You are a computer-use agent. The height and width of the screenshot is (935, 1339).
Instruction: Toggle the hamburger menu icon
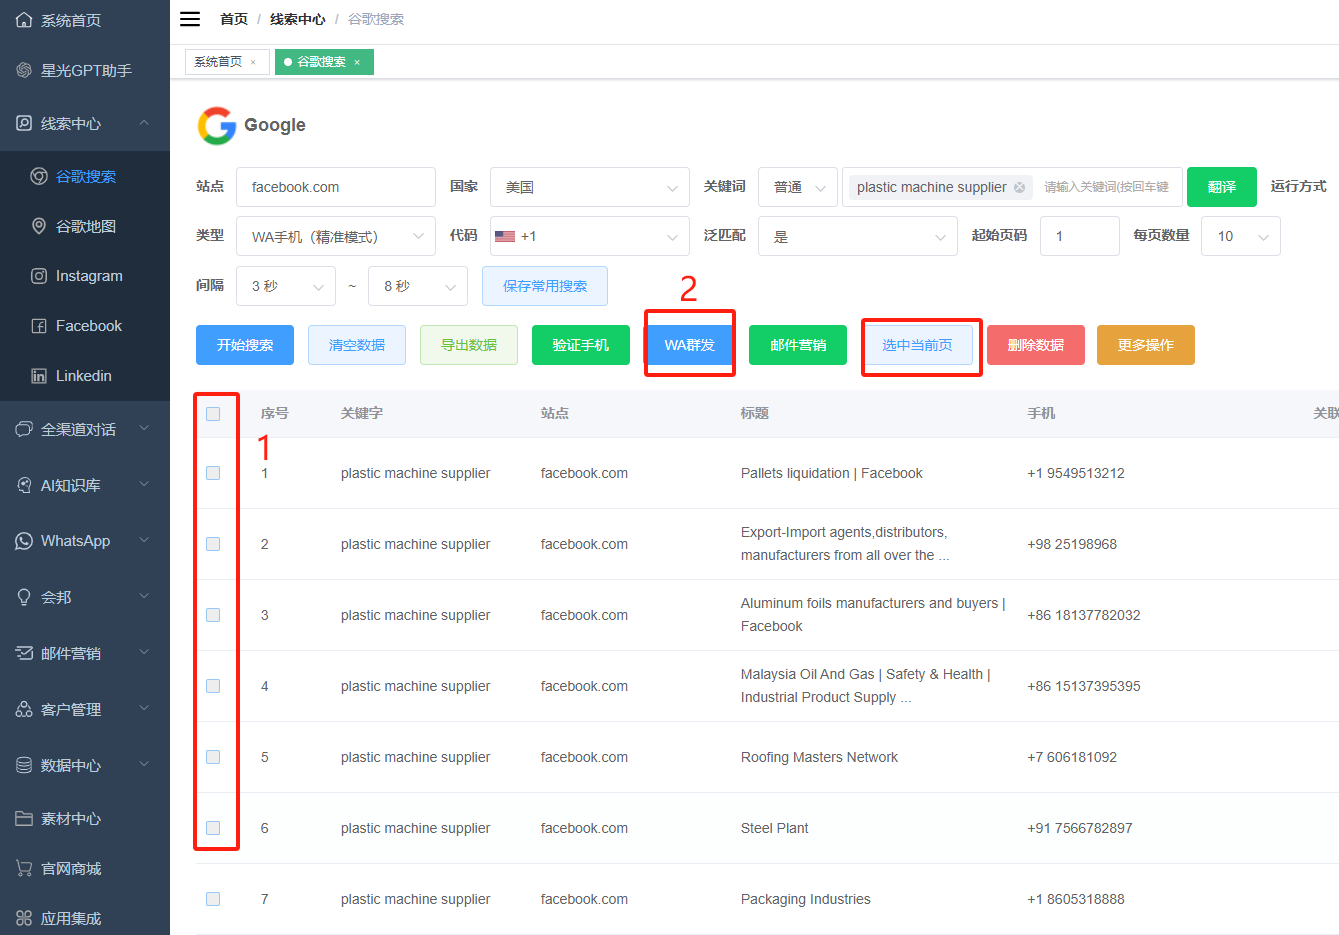click(190, 19)
